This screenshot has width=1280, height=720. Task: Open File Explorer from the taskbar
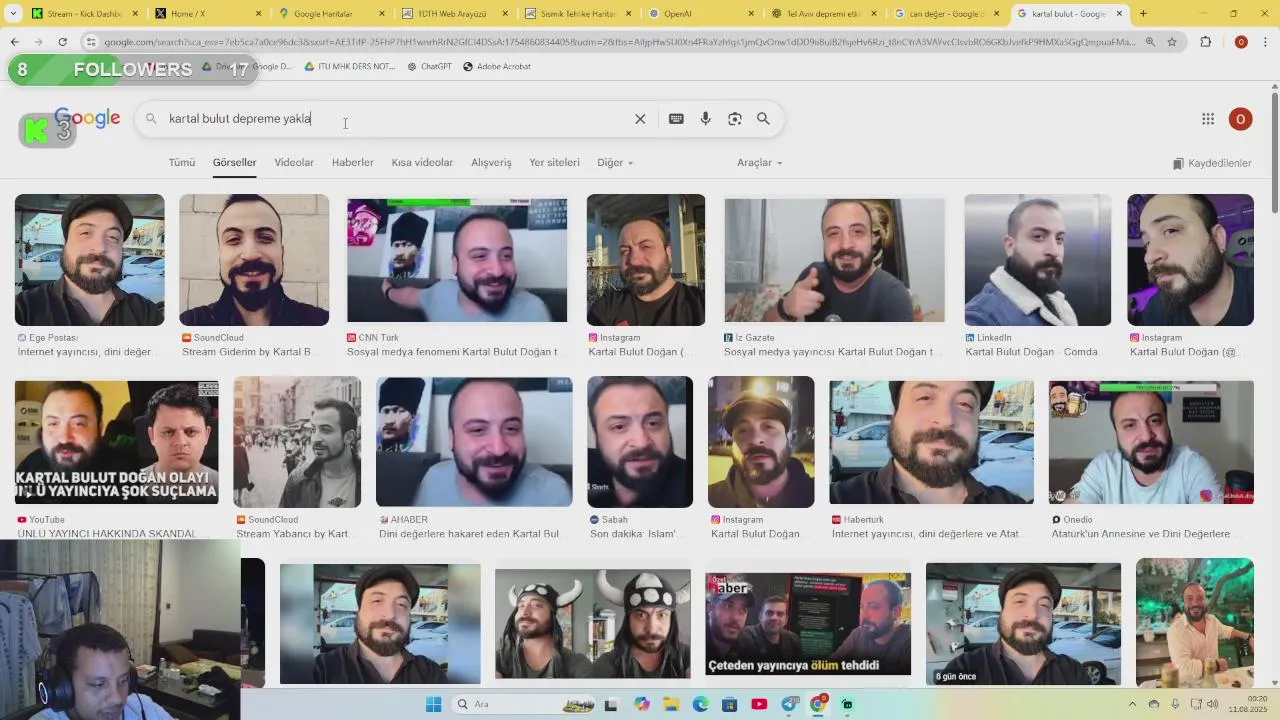point(671,704)
